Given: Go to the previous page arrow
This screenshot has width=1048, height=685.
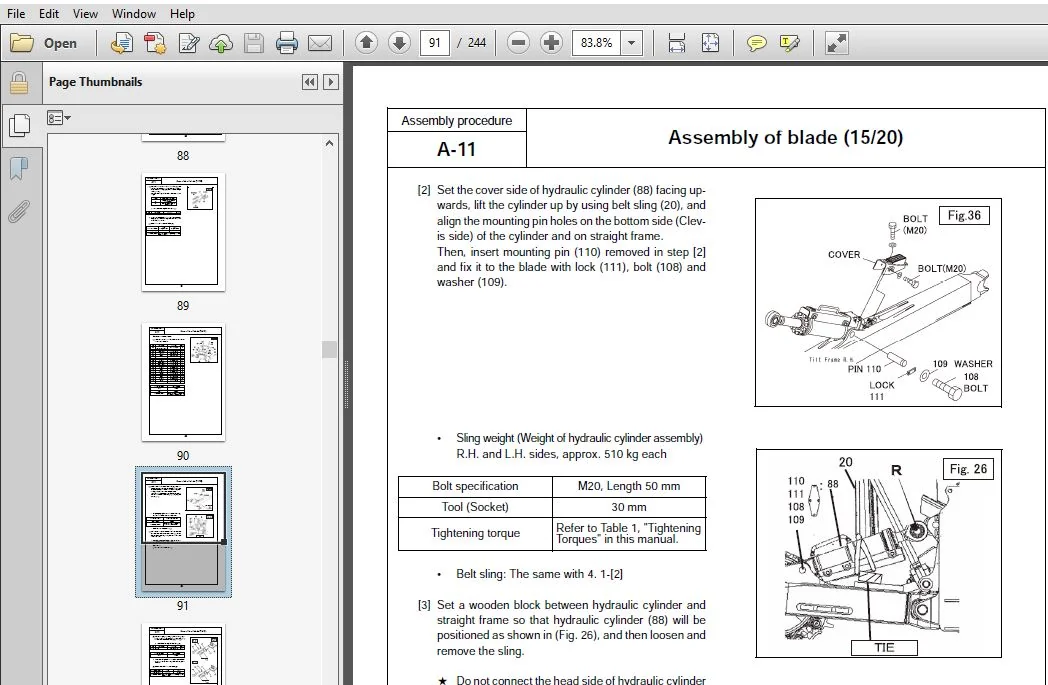Looking at the screenshot, I should (x=366, y=43).
